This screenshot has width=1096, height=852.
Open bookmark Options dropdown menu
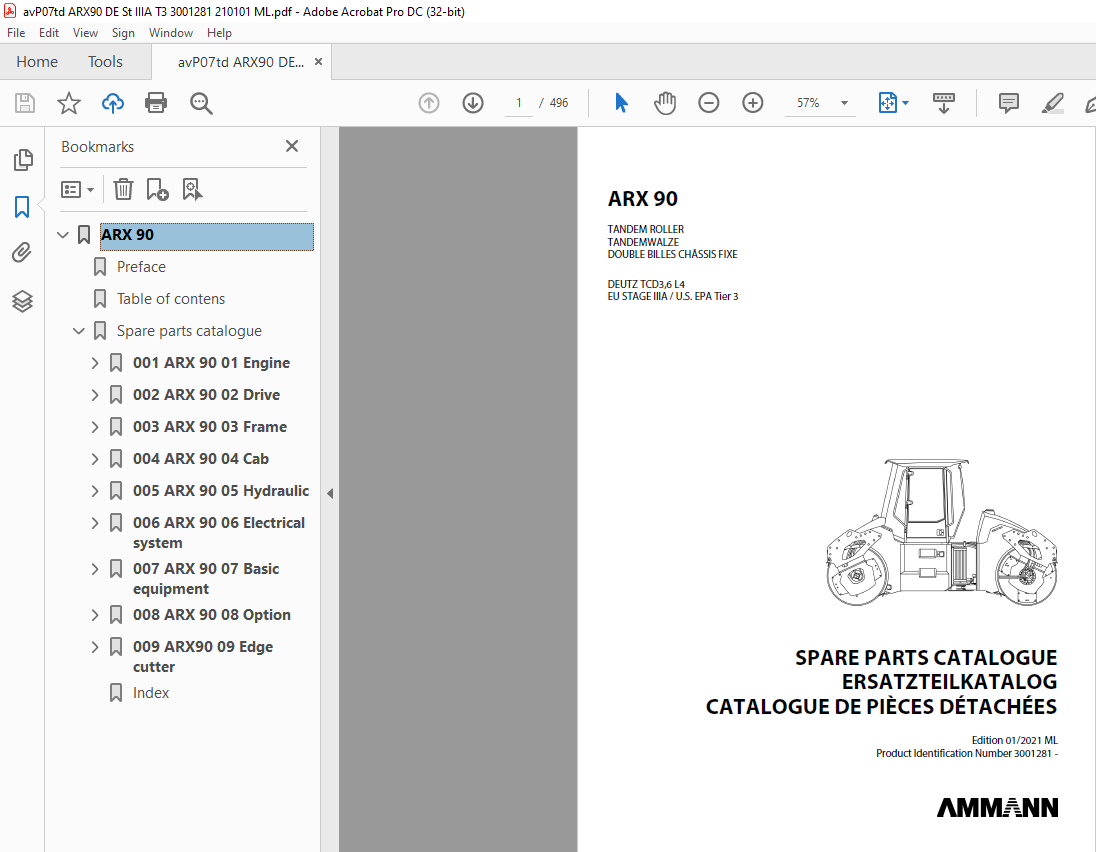click(x=77, y=189)
